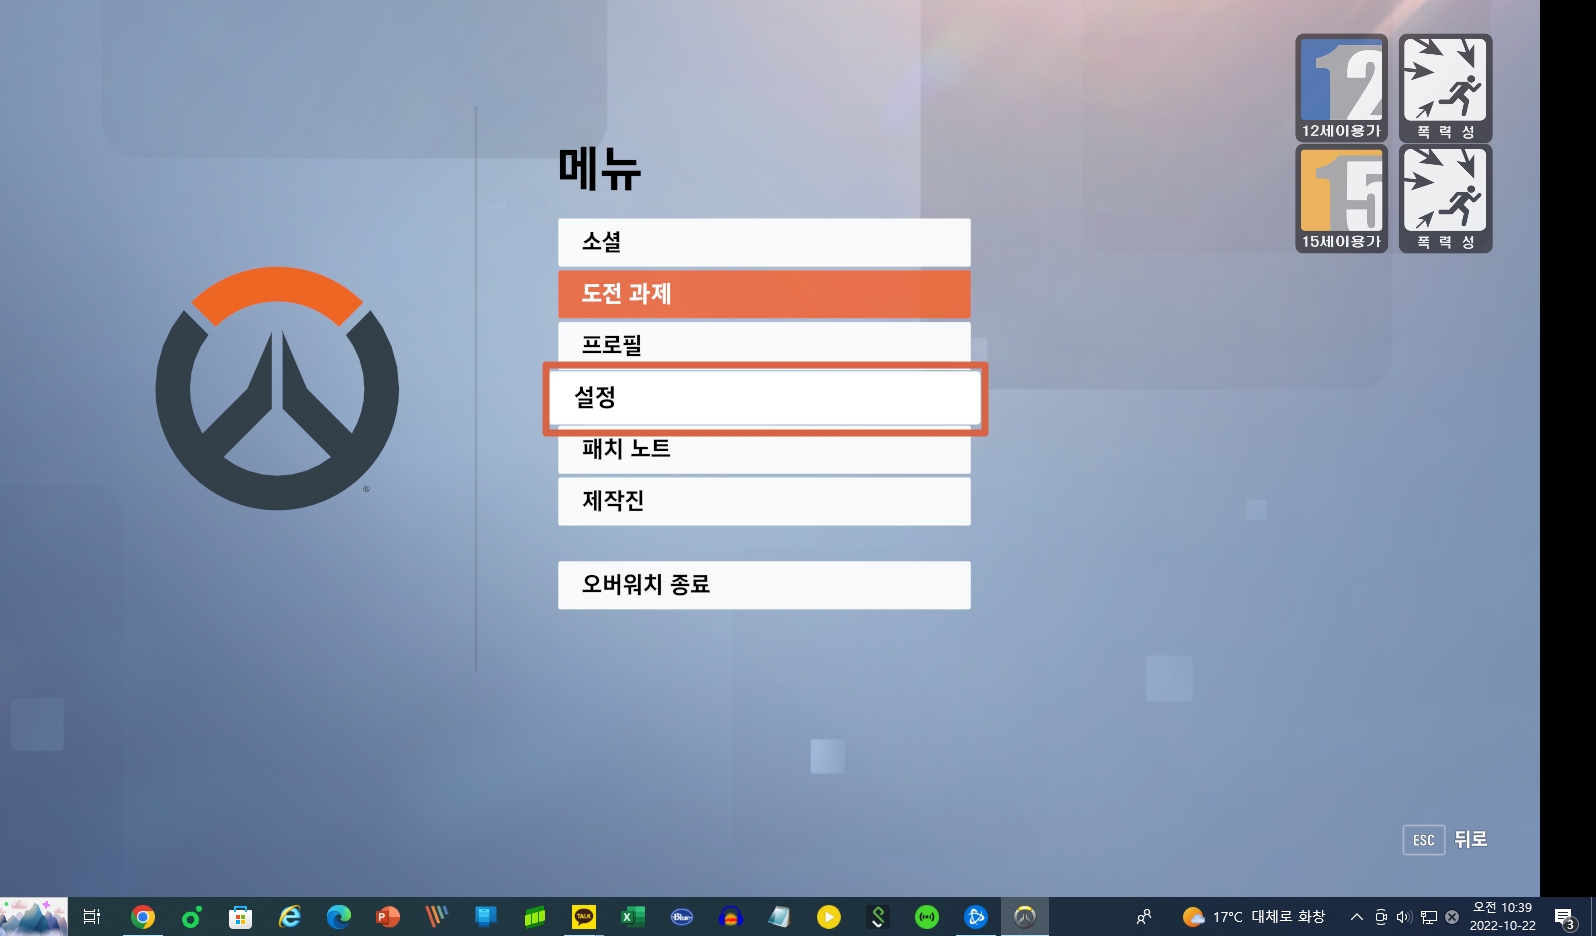1596x936 pixels.
Task: Click the ESC 뒤로 back button
Action: [x=1445, y=840]
